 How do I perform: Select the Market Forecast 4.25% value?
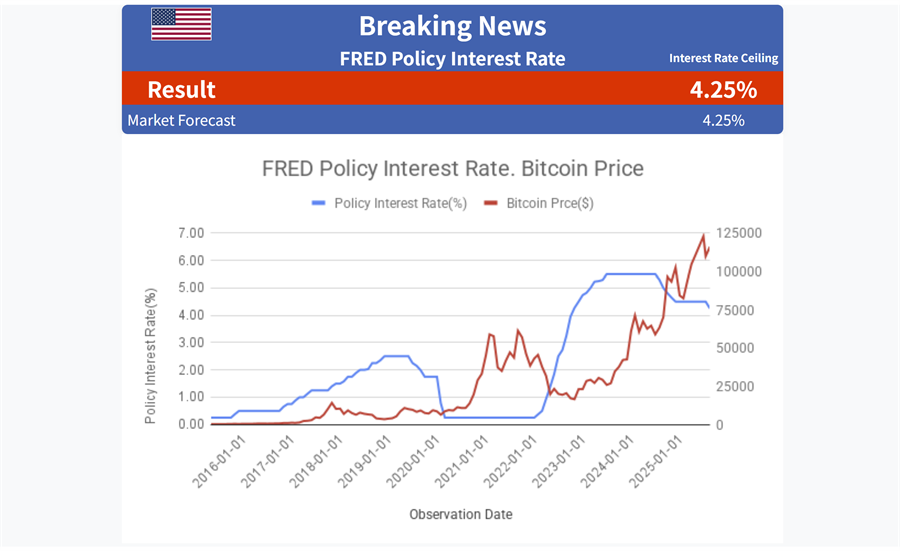pyautogui.click(x=723, y=120)
